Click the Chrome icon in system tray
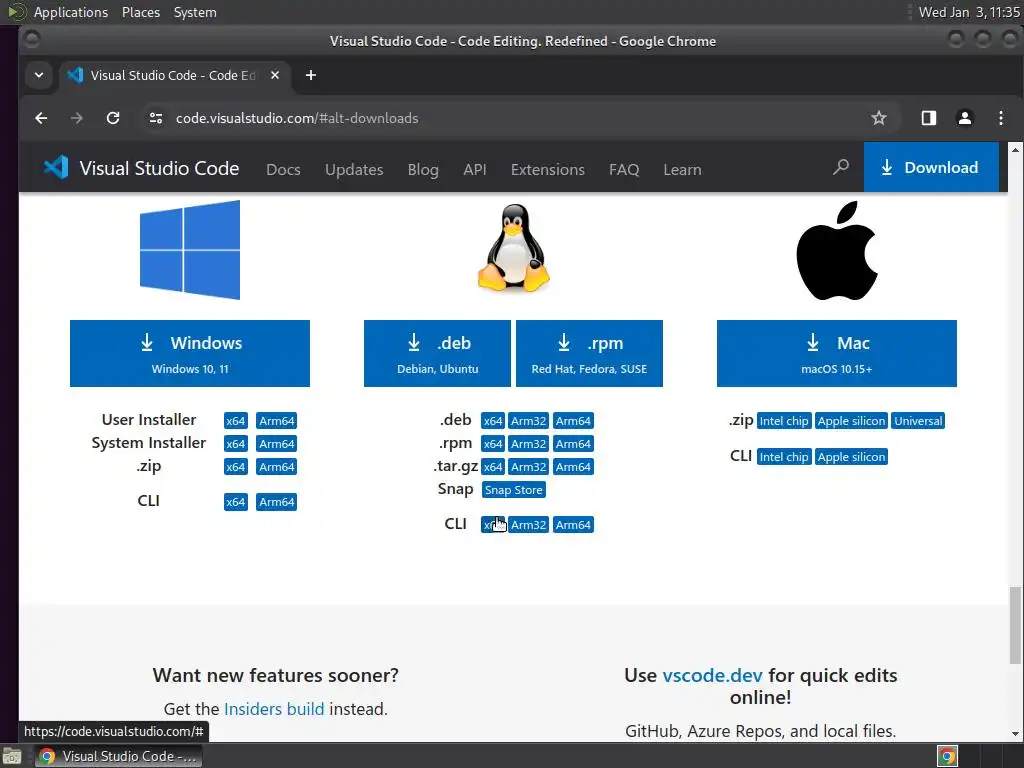 (948, 756)
